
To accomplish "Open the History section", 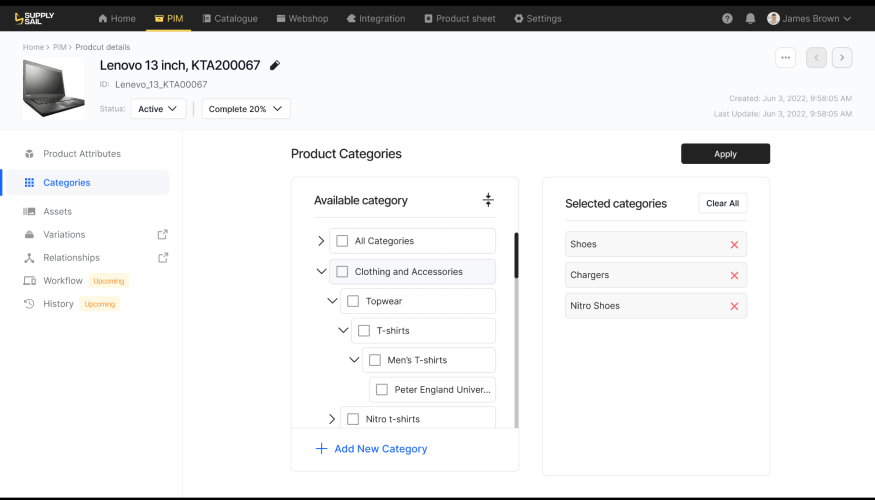I will point(59,304).
